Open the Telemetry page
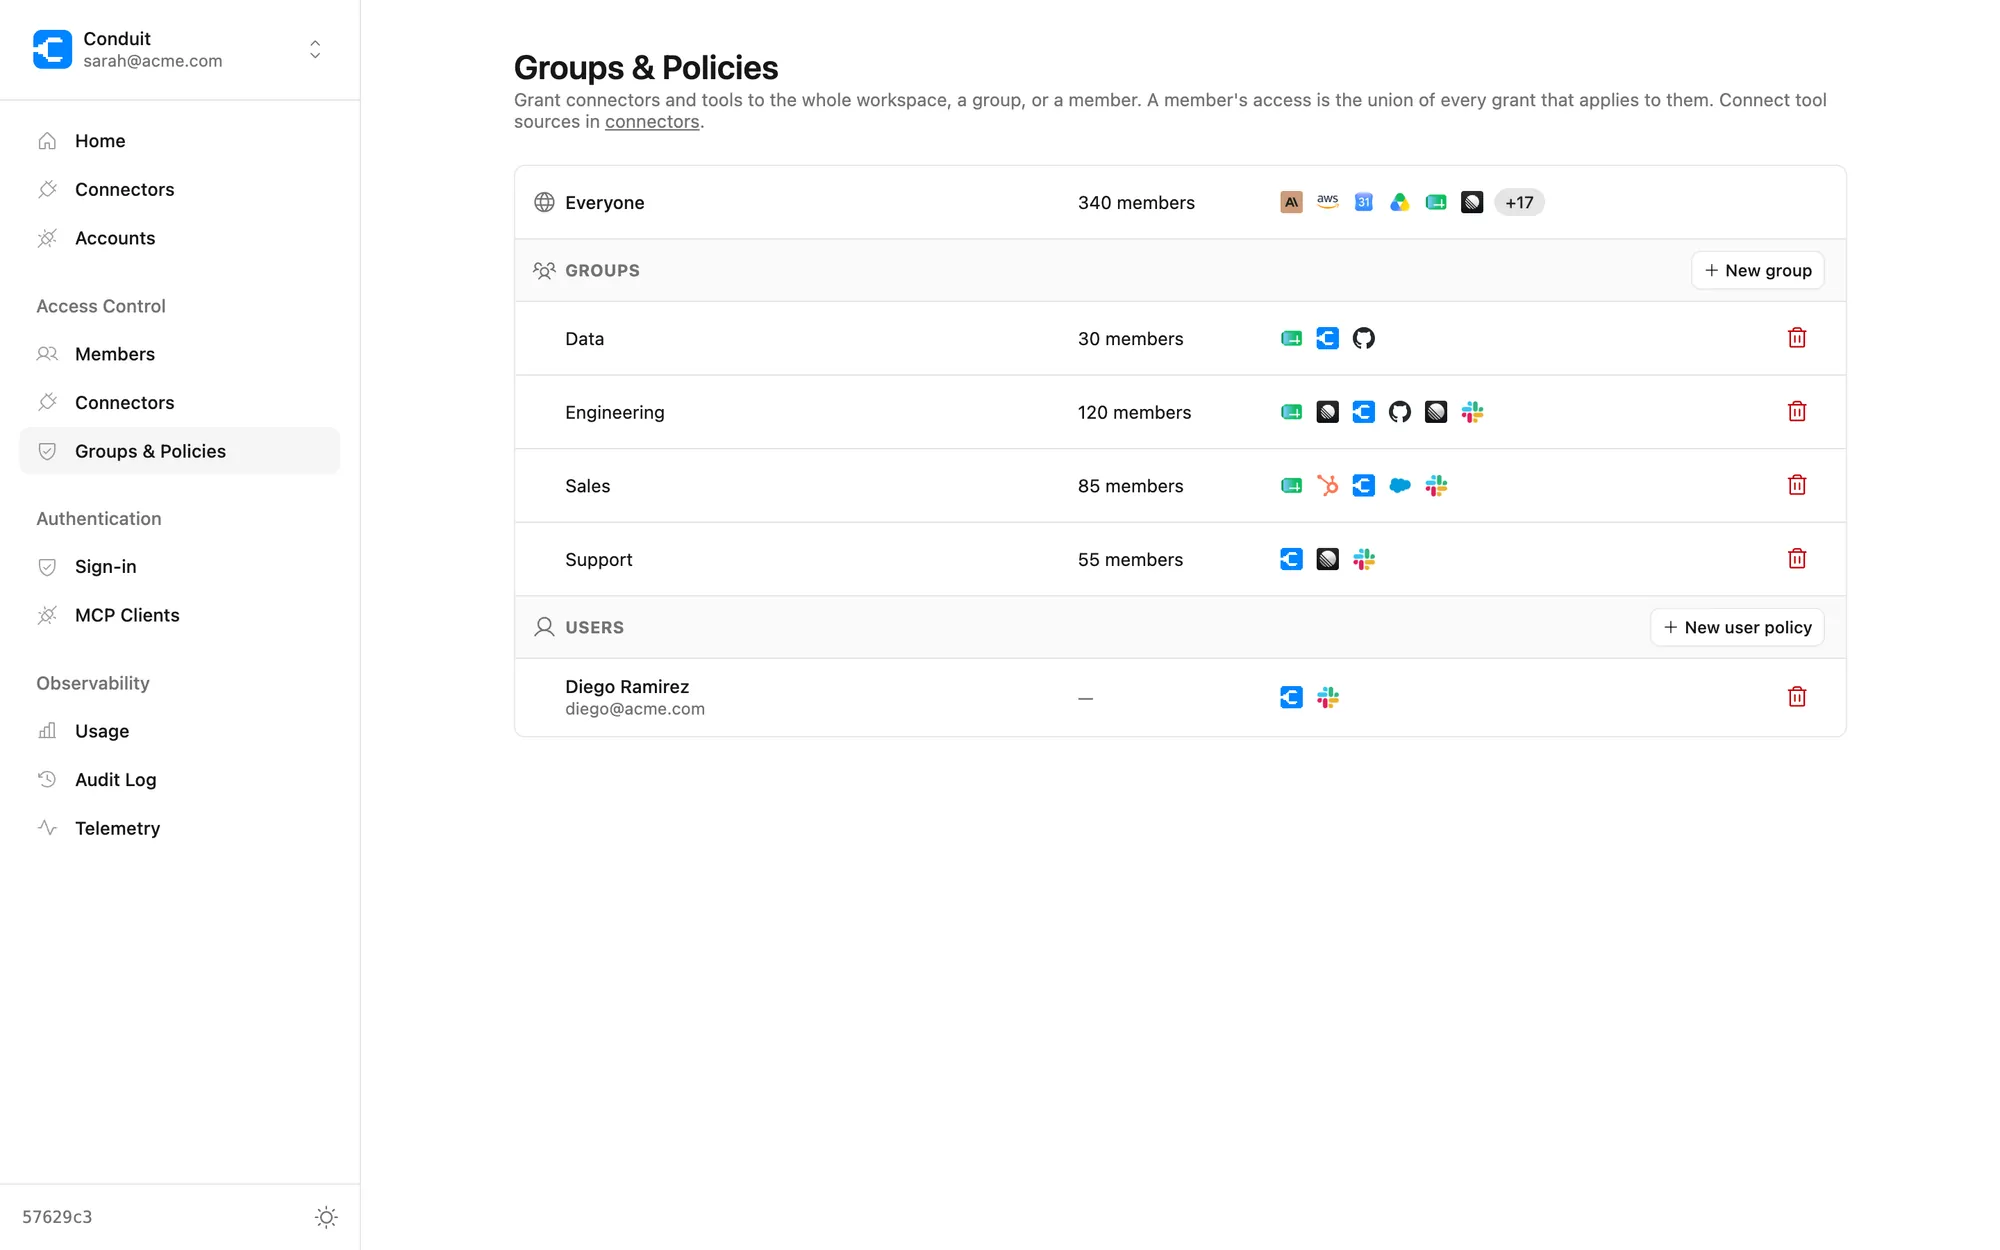 (180, 828)
